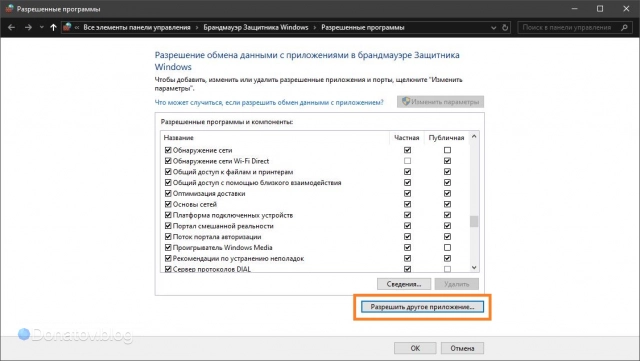Toggle 'Обнаружение сети Wi-Fi Direct' enabled checkbox

click(168, 161)
